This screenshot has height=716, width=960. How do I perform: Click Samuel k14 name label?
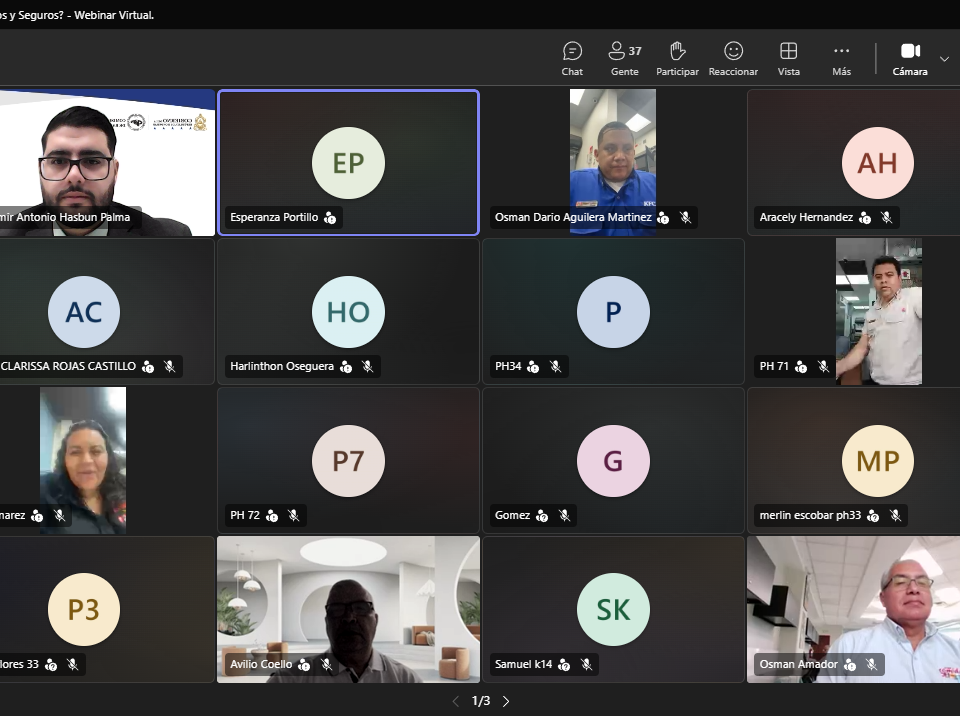(523, 664)
